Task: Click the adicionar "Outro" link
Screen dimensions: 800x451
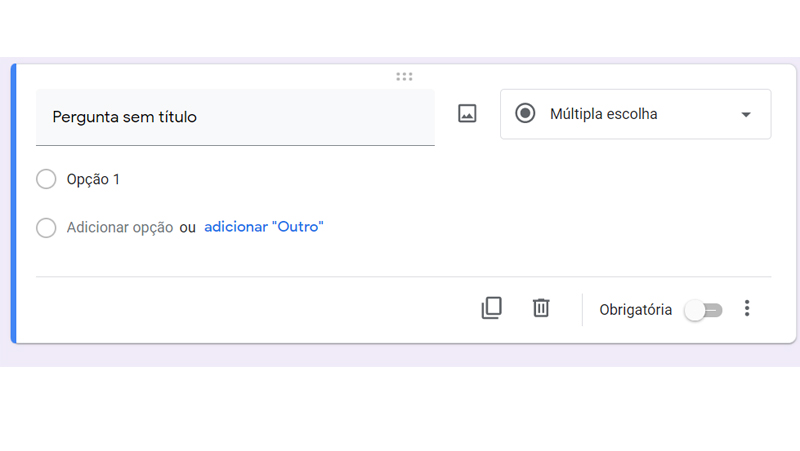Action: (264, 227)
